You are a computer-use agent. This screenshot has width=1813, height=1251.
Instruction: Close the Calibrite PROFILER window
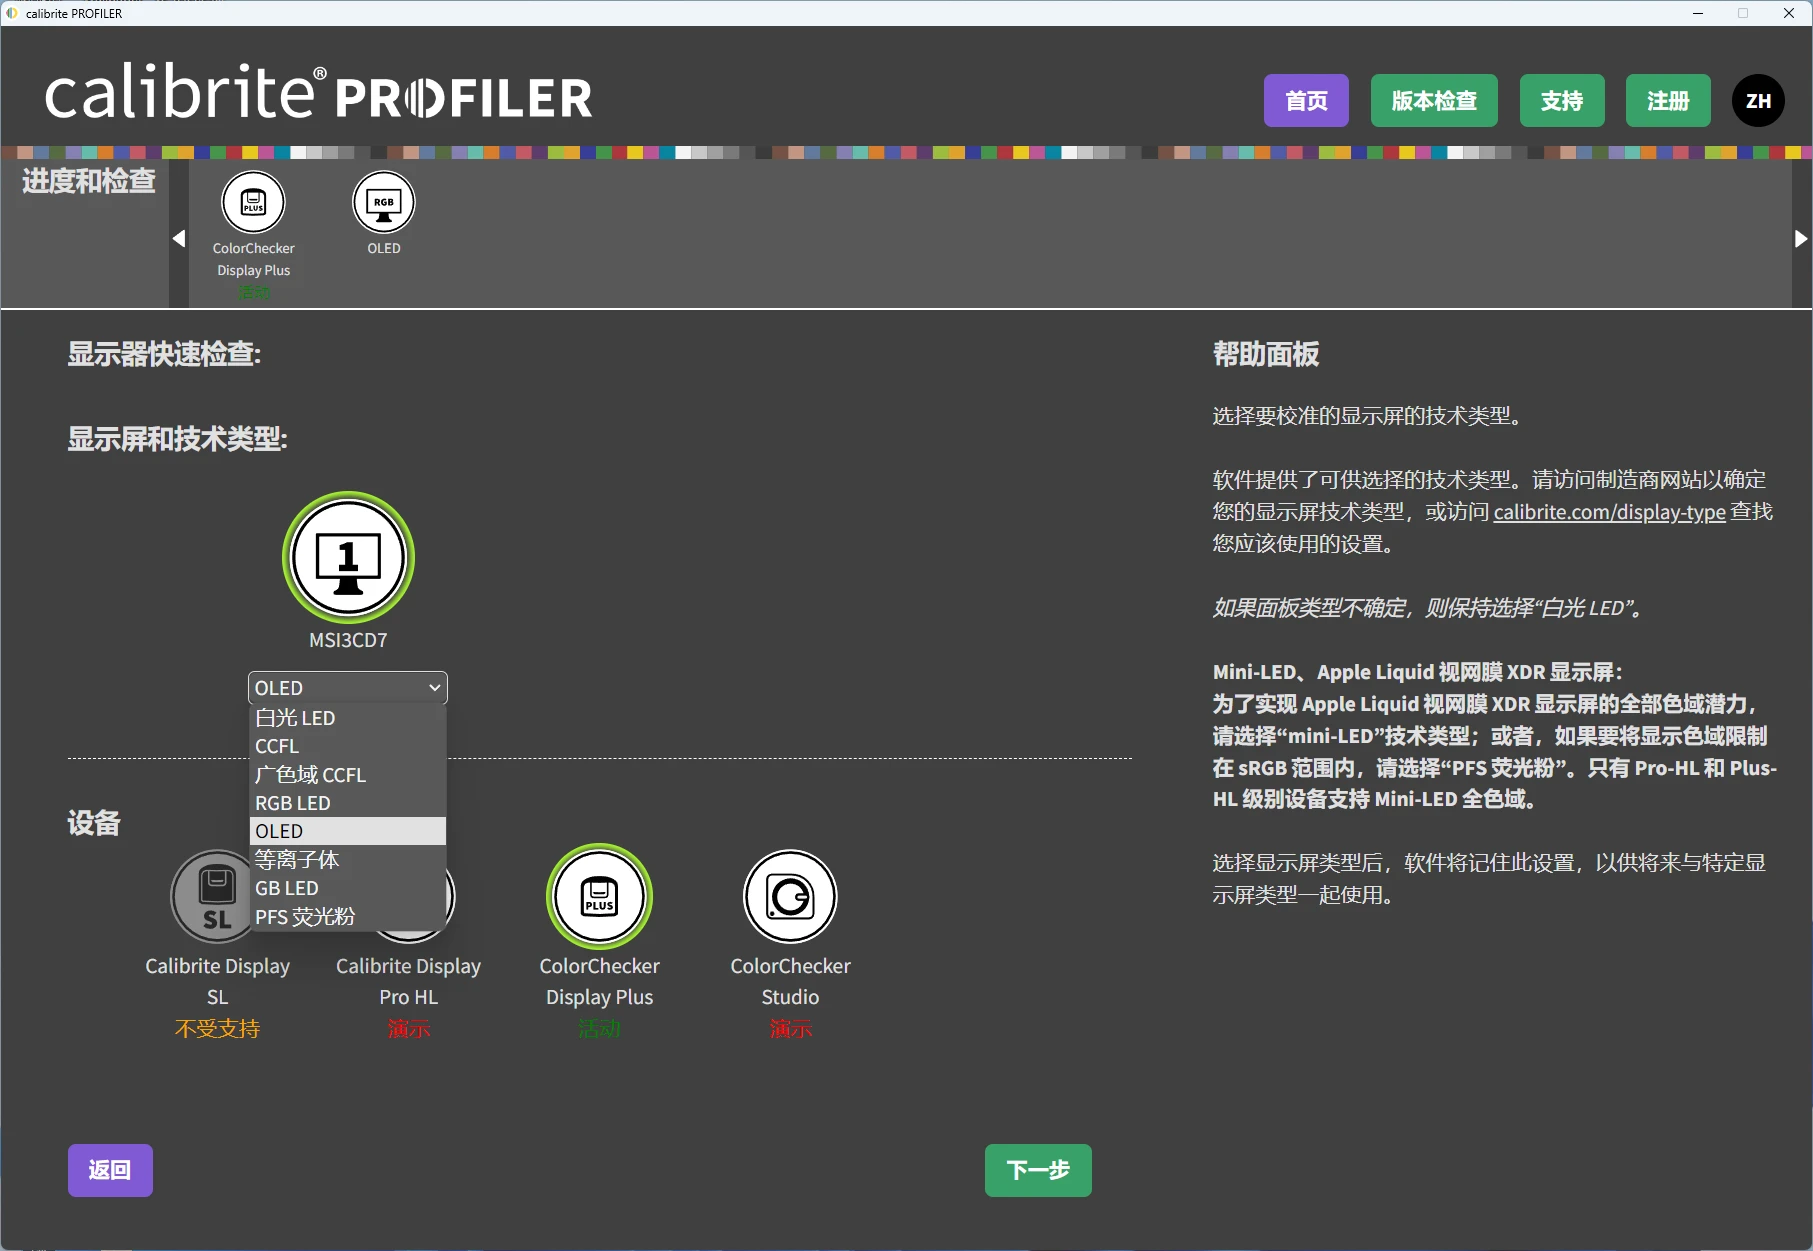click(x=1788, y=13)
